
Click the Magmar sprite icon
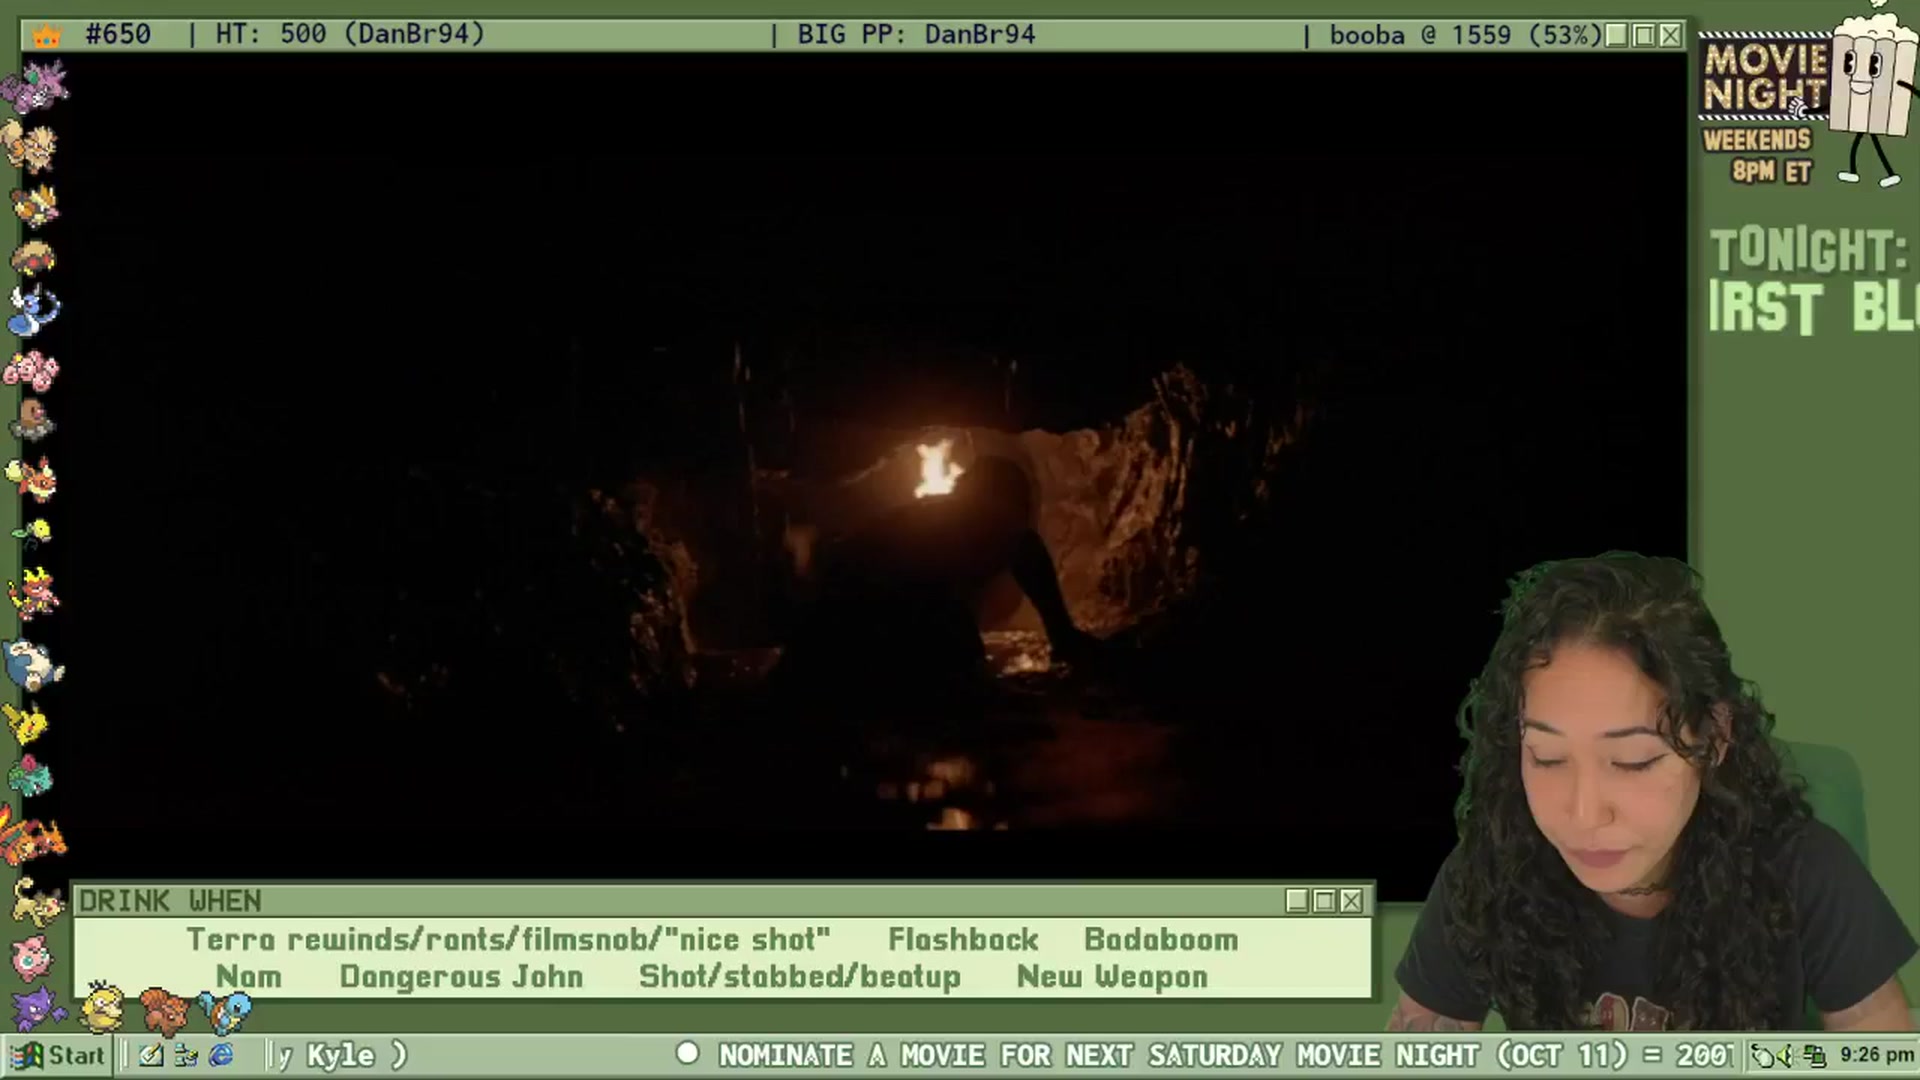35,592
